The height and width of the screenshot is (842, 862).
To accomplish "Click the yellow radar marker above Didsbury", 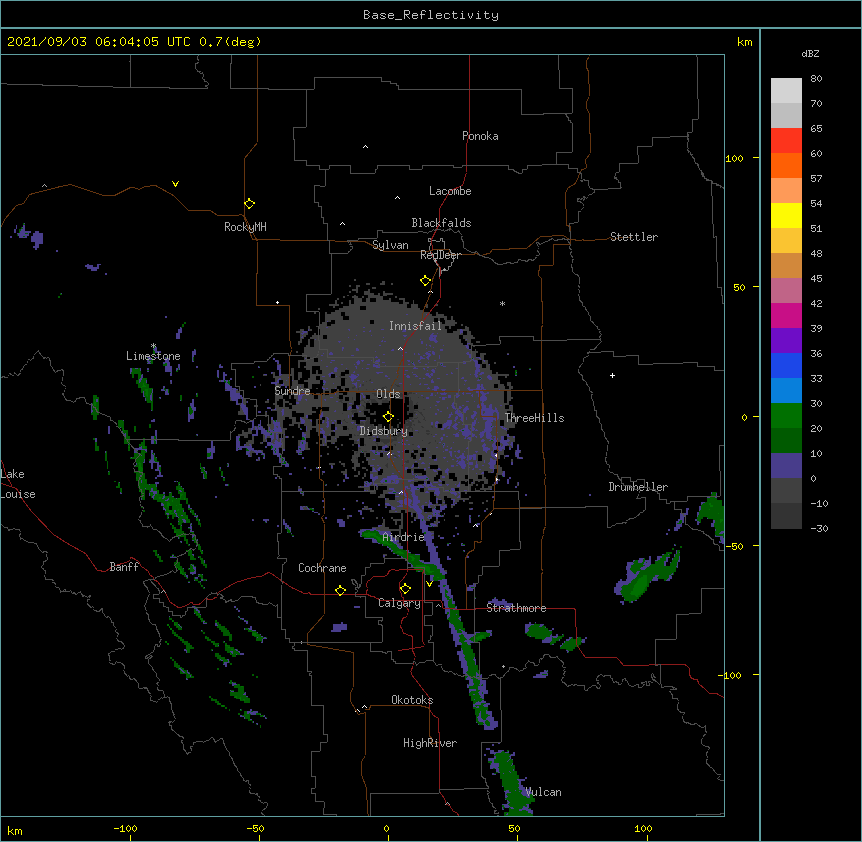I will [388, 416].
